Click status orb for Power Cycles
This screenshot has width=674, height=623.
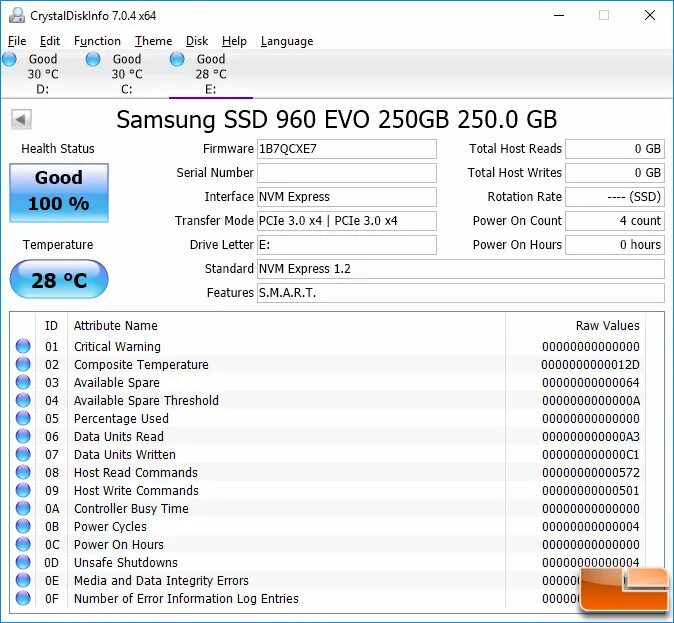[x=23, y=526]
